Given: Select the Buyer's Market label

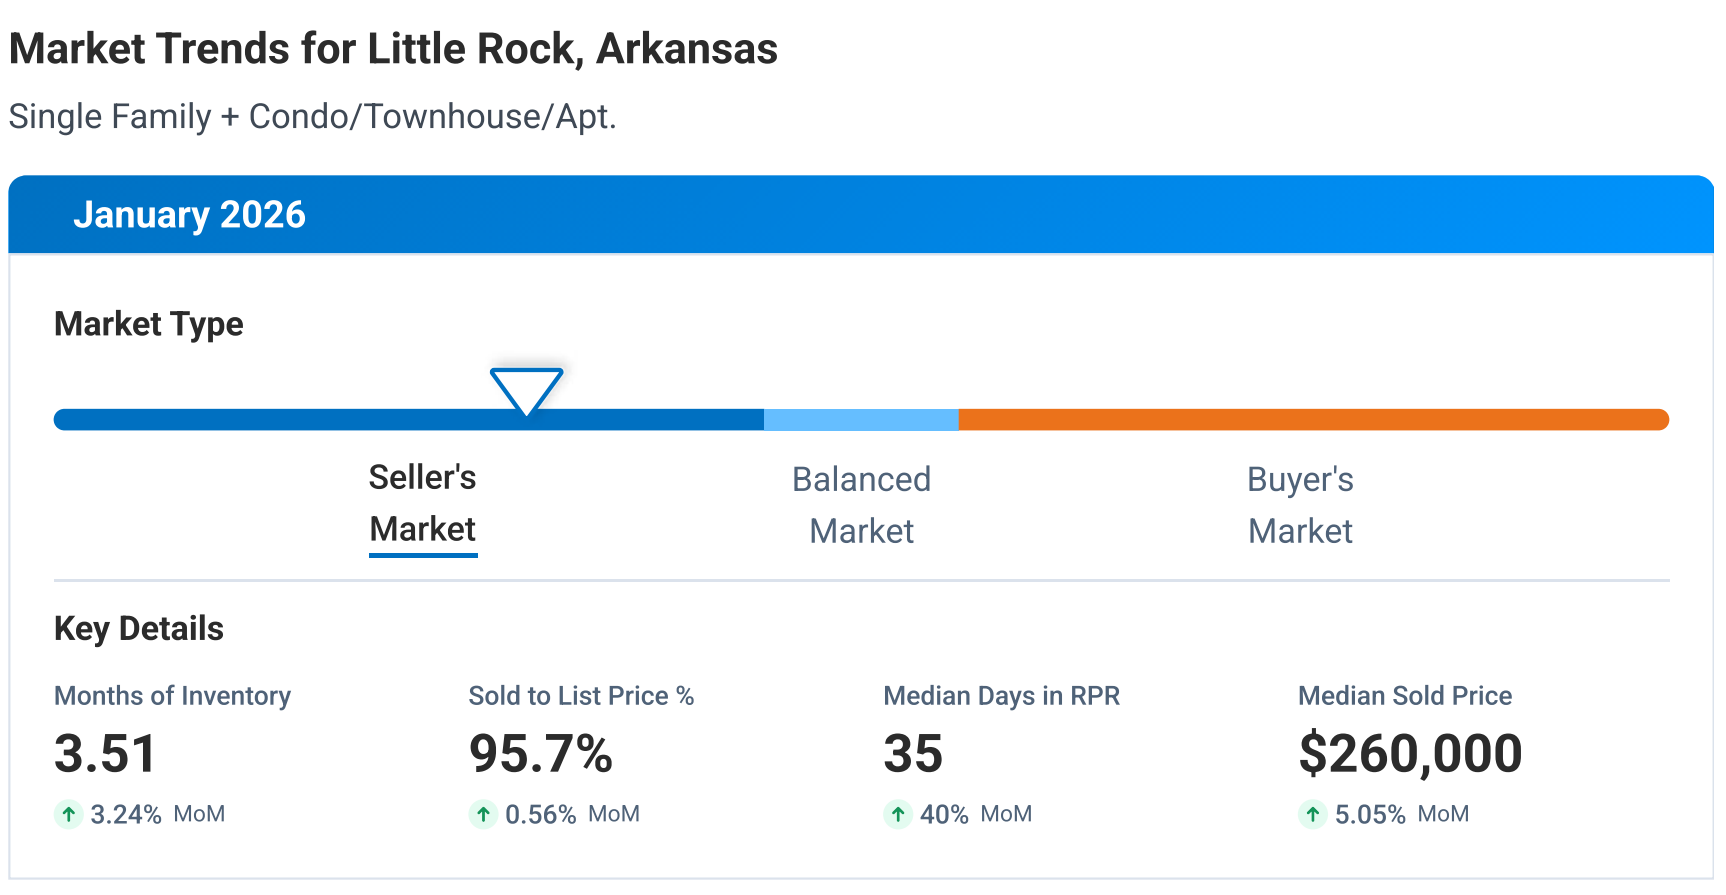Looking at the screenshot, I should [x=1300, y=505].
